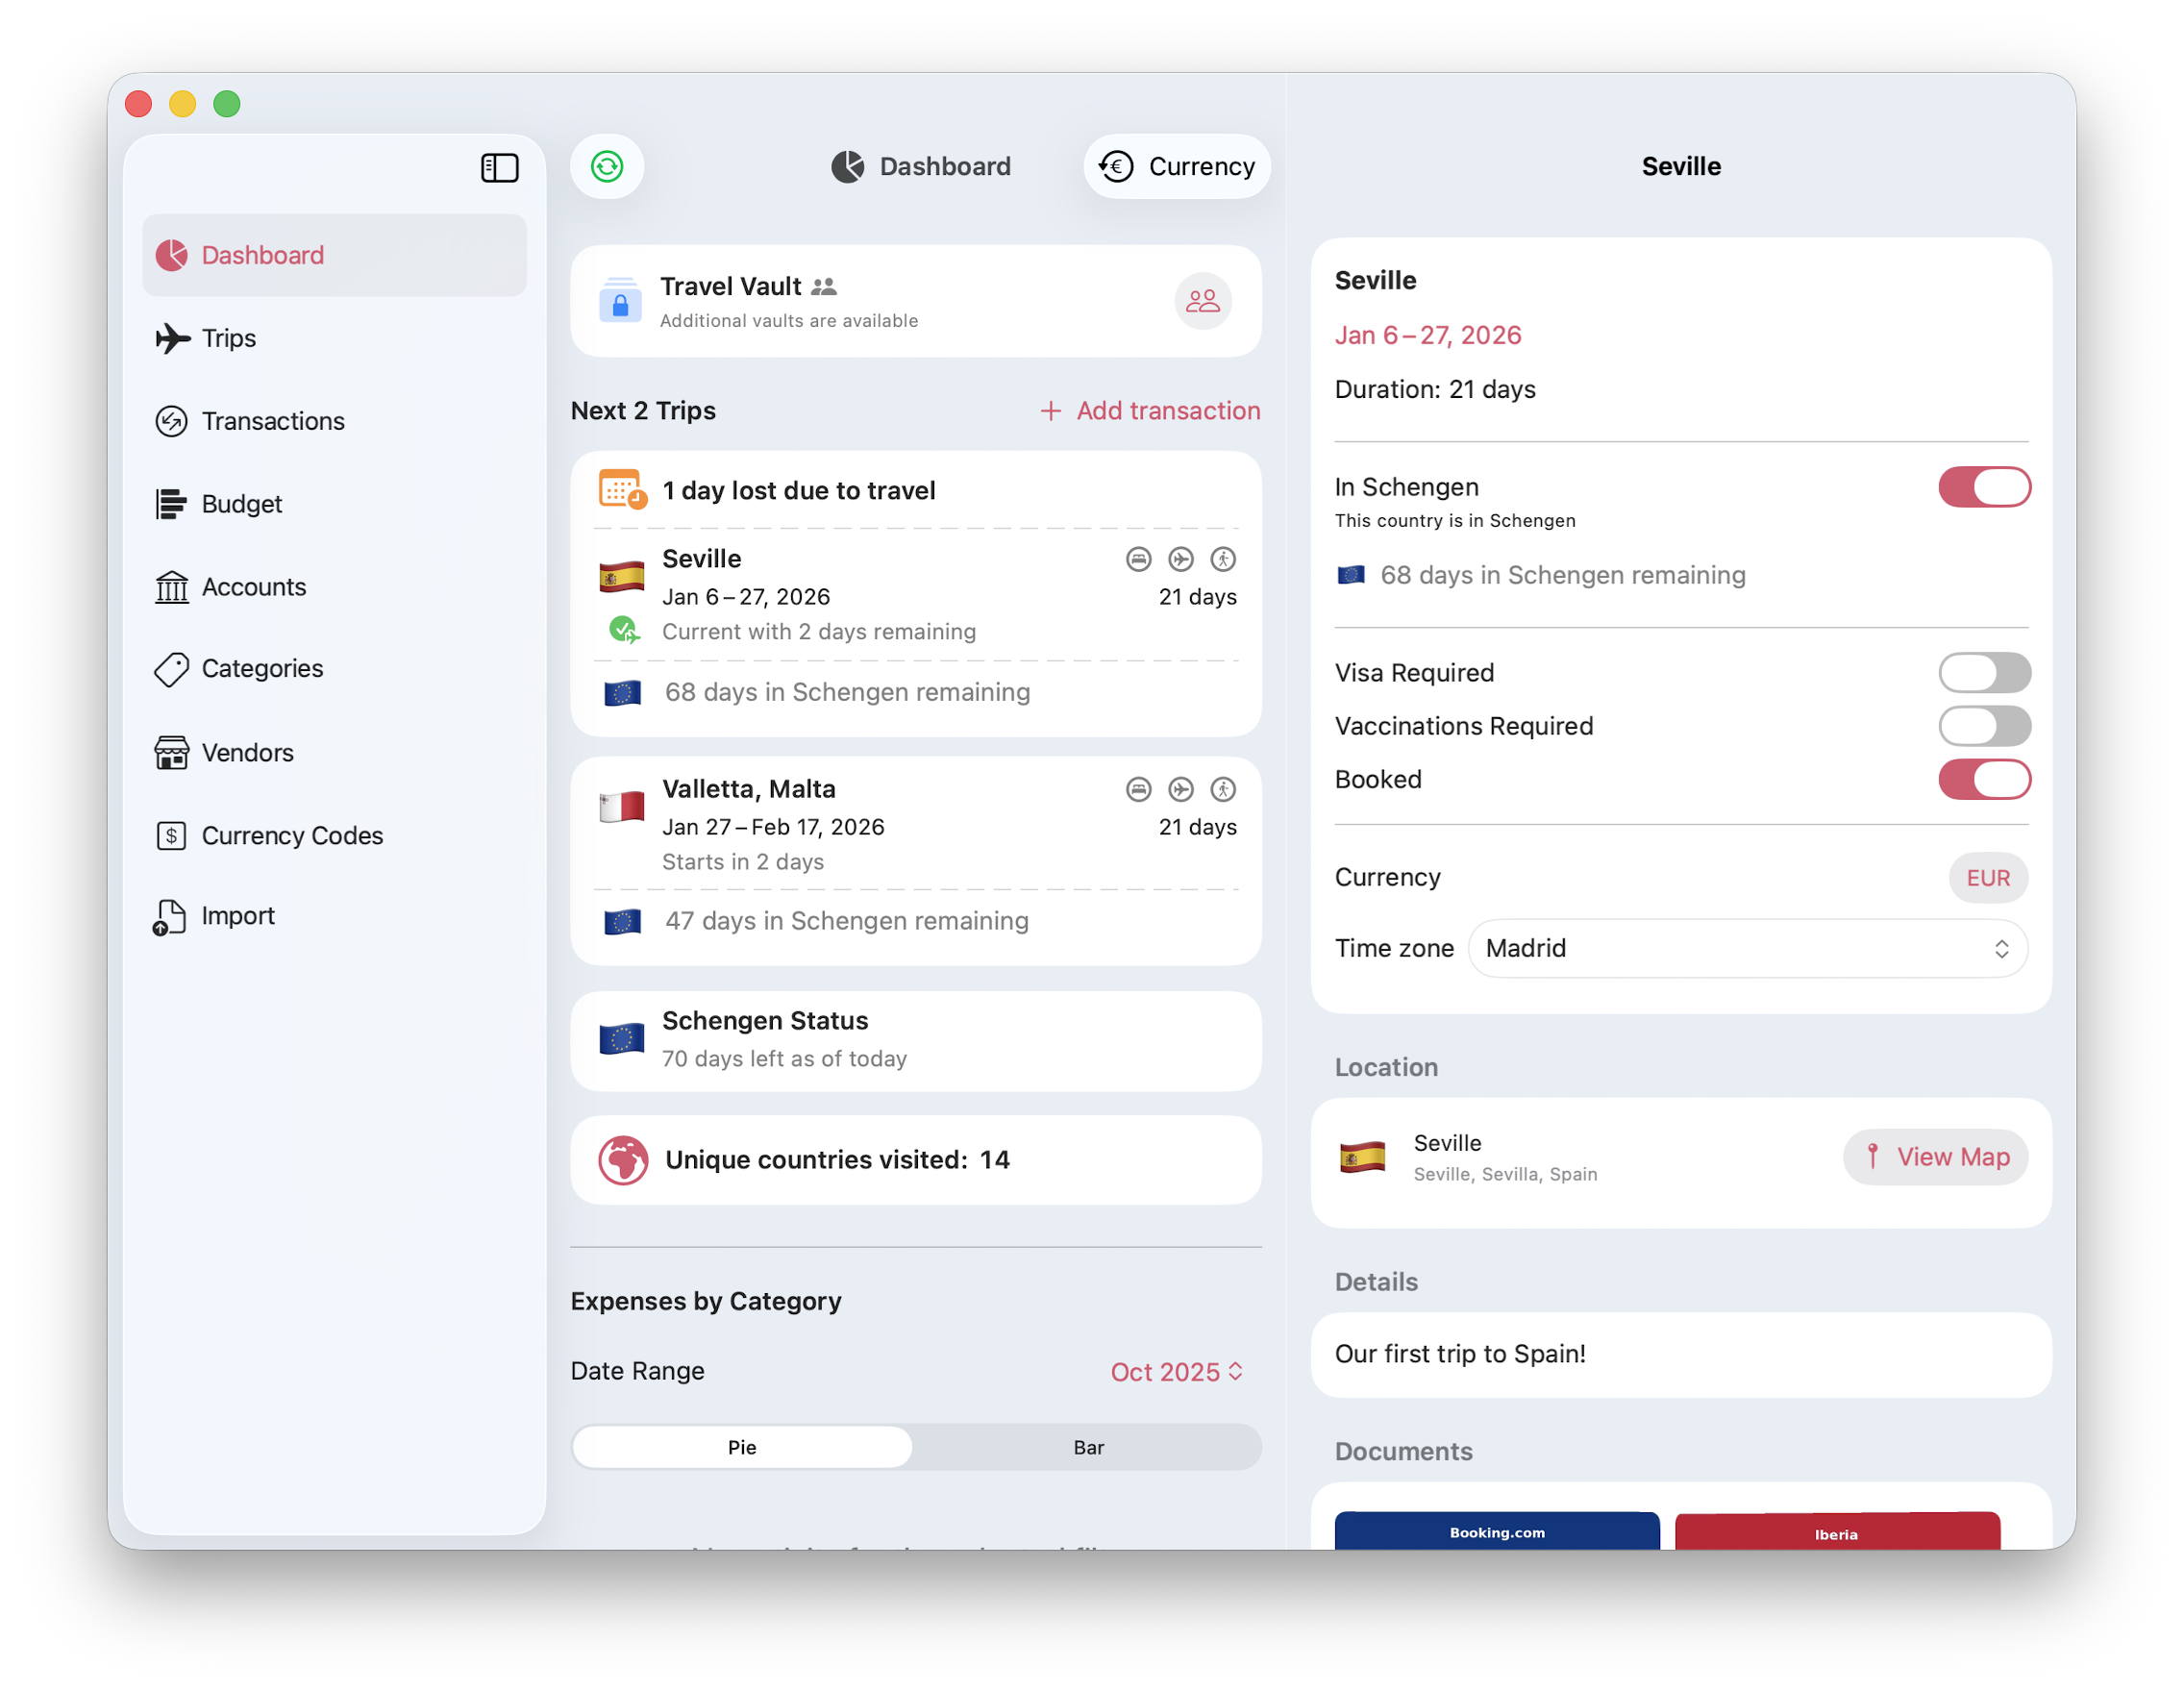Image resolution: width=2184 pixels, height=1692 pixels.
Task: Open Trips from the sidebar airplane icon
Action: coord(173,338)
